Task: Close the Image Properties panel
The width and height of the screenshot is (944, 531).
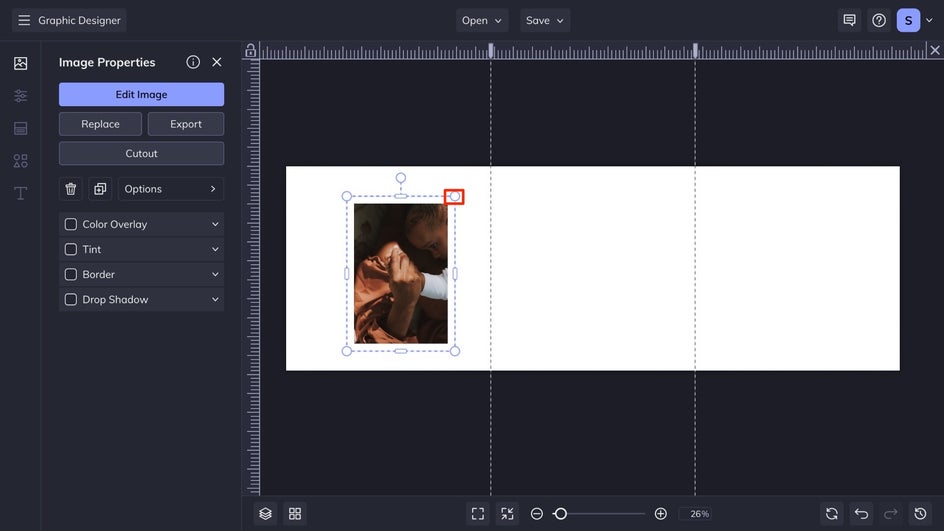Action: point(217,62)
